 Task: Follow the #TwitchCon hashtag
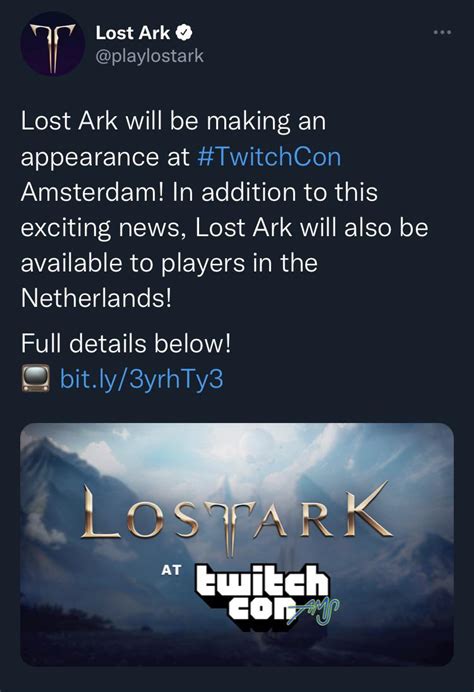click(269, 157)
